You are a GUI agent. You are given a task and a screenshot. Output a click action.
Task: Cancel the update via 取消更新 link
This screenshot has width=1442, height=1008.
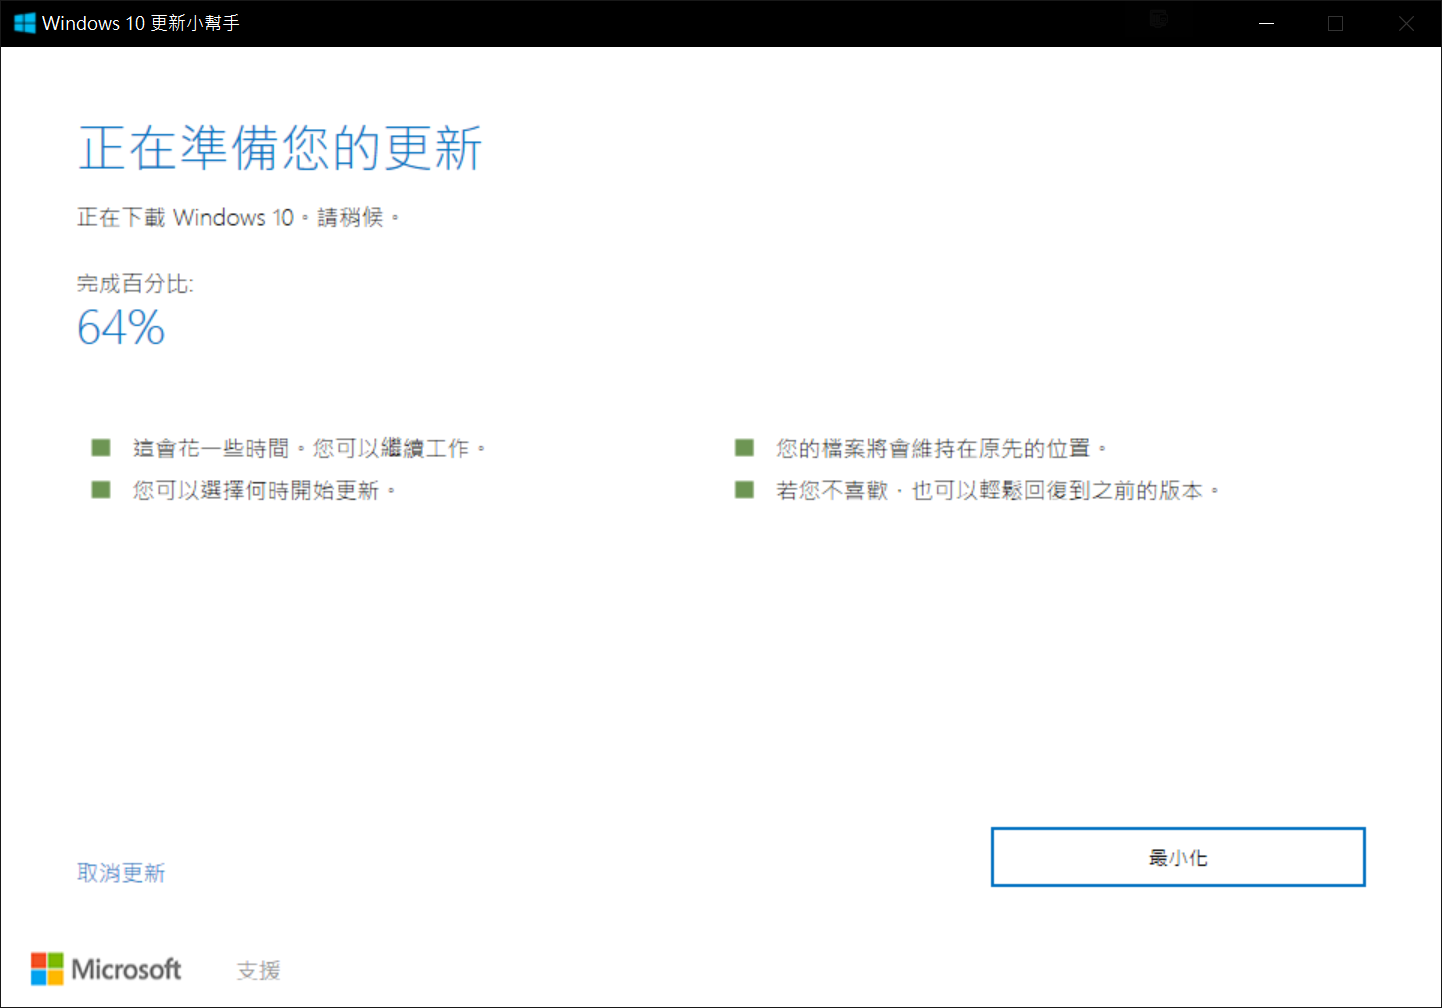click(121, 873)
